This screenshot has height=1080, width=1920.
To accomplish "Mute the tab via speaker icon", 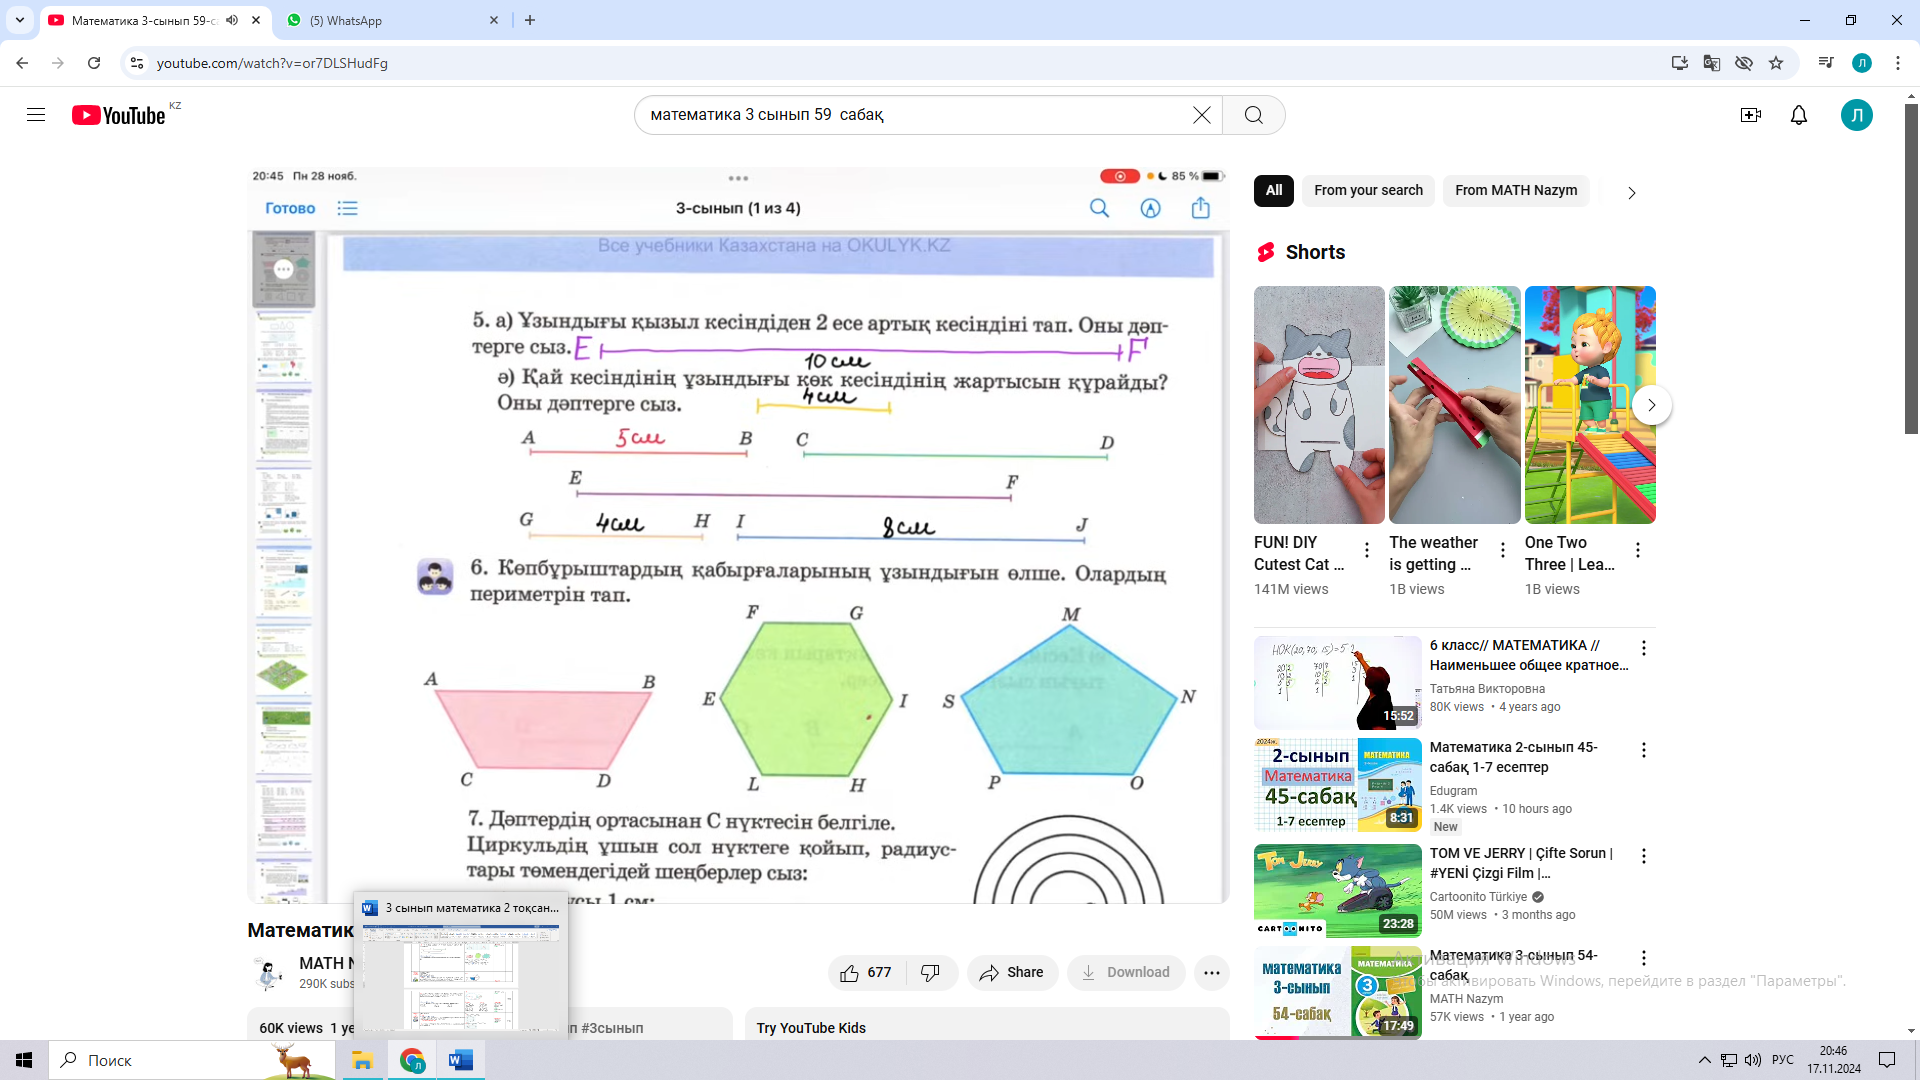I will pyautogui.click(x=232, y=20).
